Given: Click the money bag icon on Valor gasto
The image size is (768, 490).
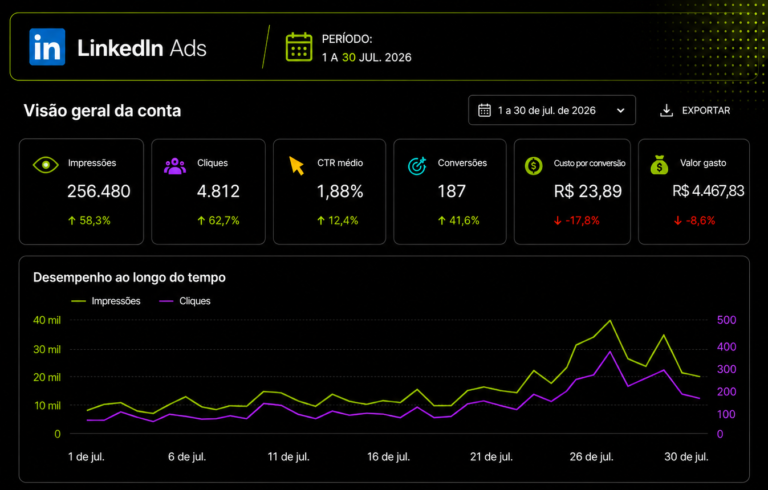Looking at the screenshot, I should click(659, 165).
